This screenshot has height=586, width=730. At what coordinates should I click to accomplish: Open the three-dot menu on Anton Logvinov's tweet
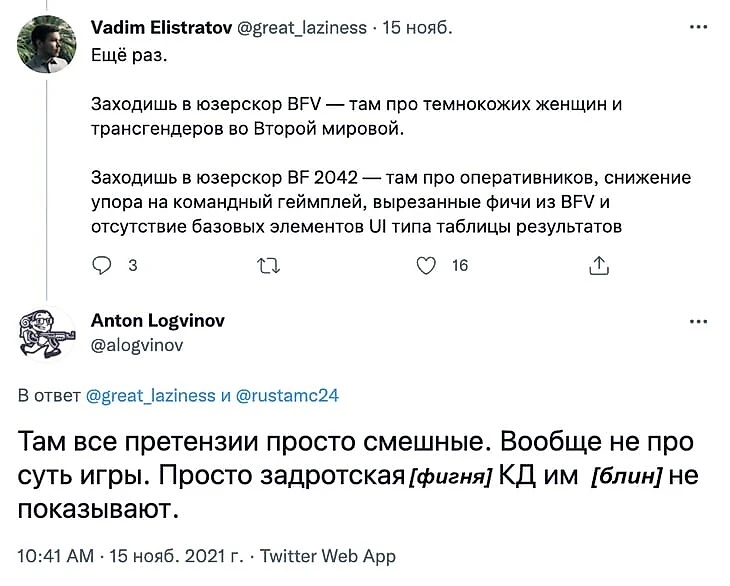point(698,322)
